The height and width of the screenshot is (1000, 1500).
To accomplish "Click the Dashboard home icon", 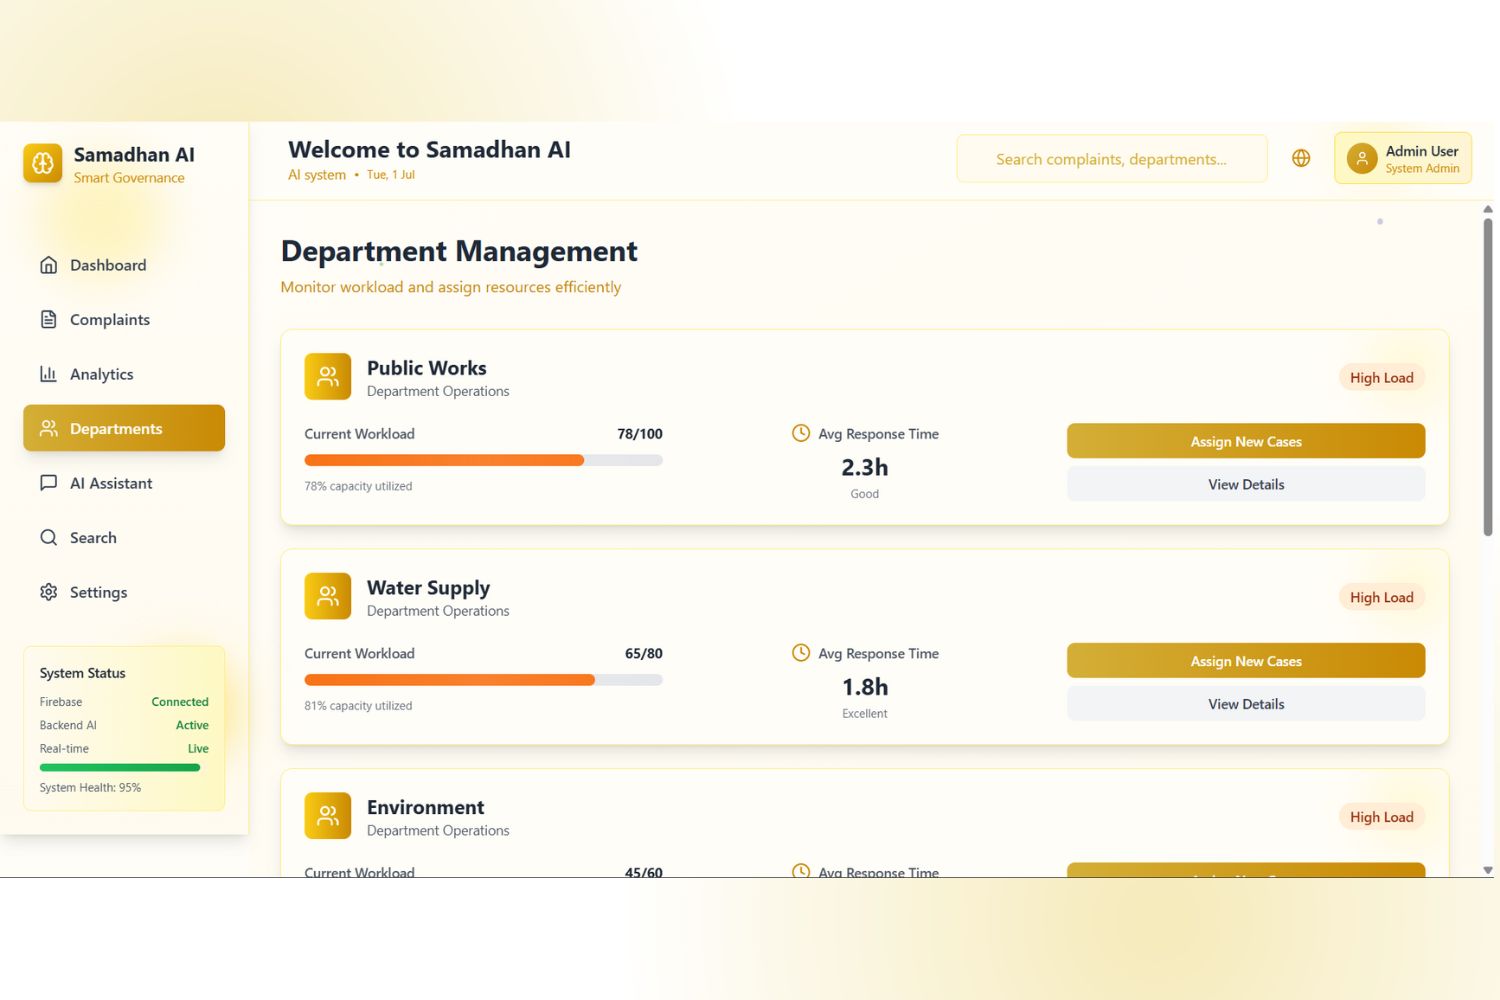I will (x=48, y=265).
